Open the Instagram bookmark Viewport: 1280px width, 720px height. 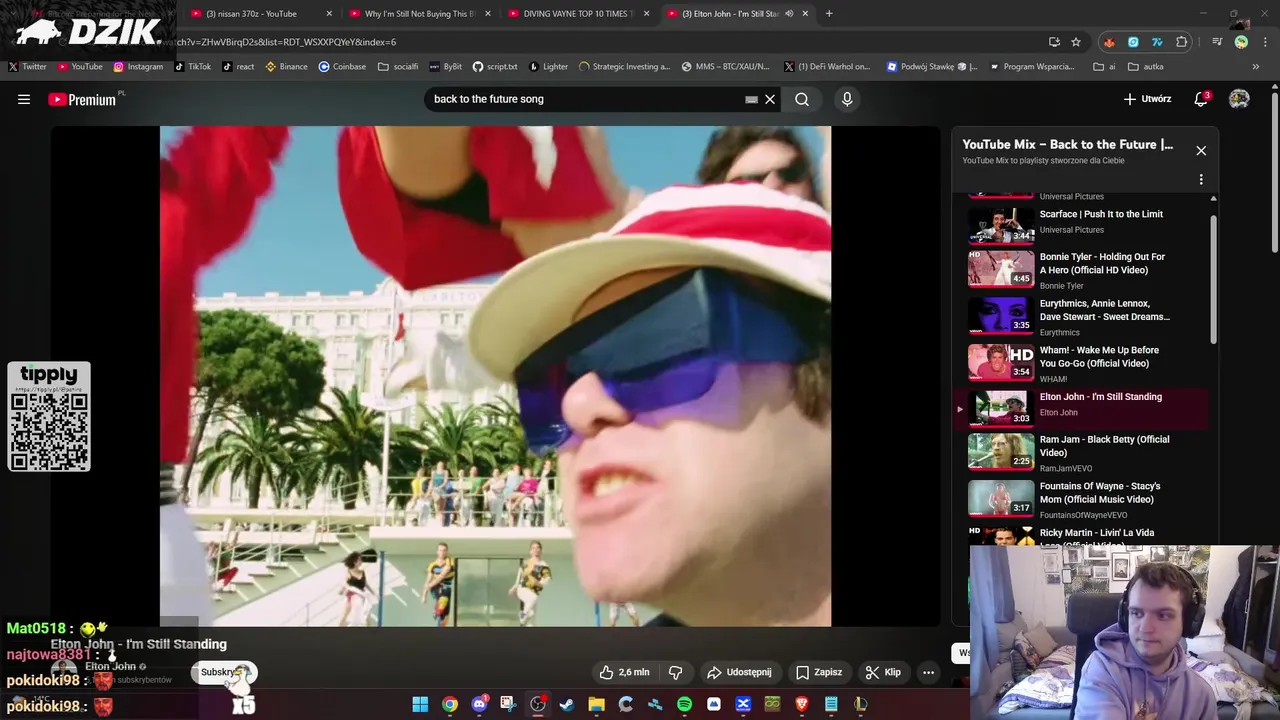tap(138, 67)
